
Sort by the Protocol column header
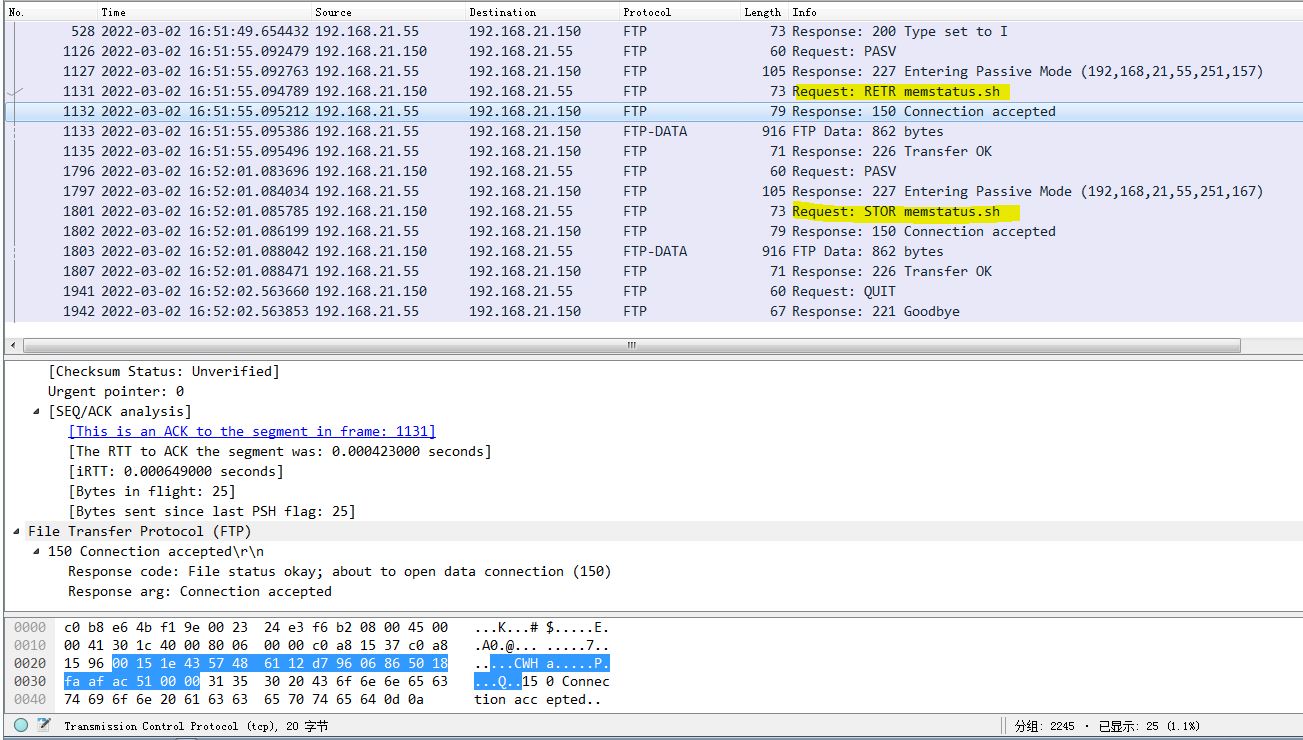[679, 12]
